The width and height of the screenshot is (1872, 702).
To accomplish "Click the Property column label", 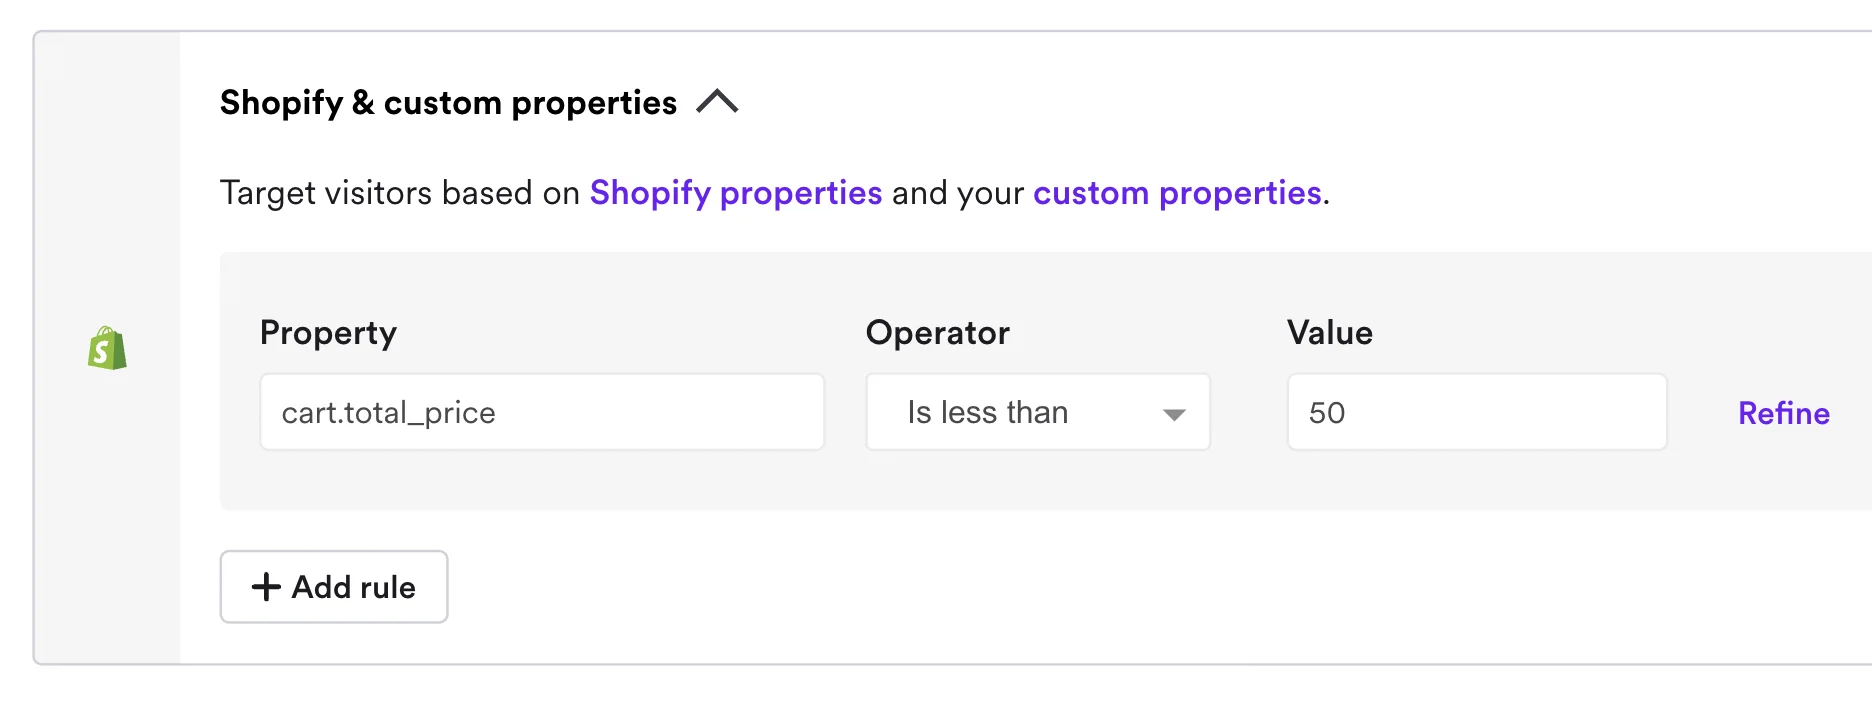I will tap(328, 333).
